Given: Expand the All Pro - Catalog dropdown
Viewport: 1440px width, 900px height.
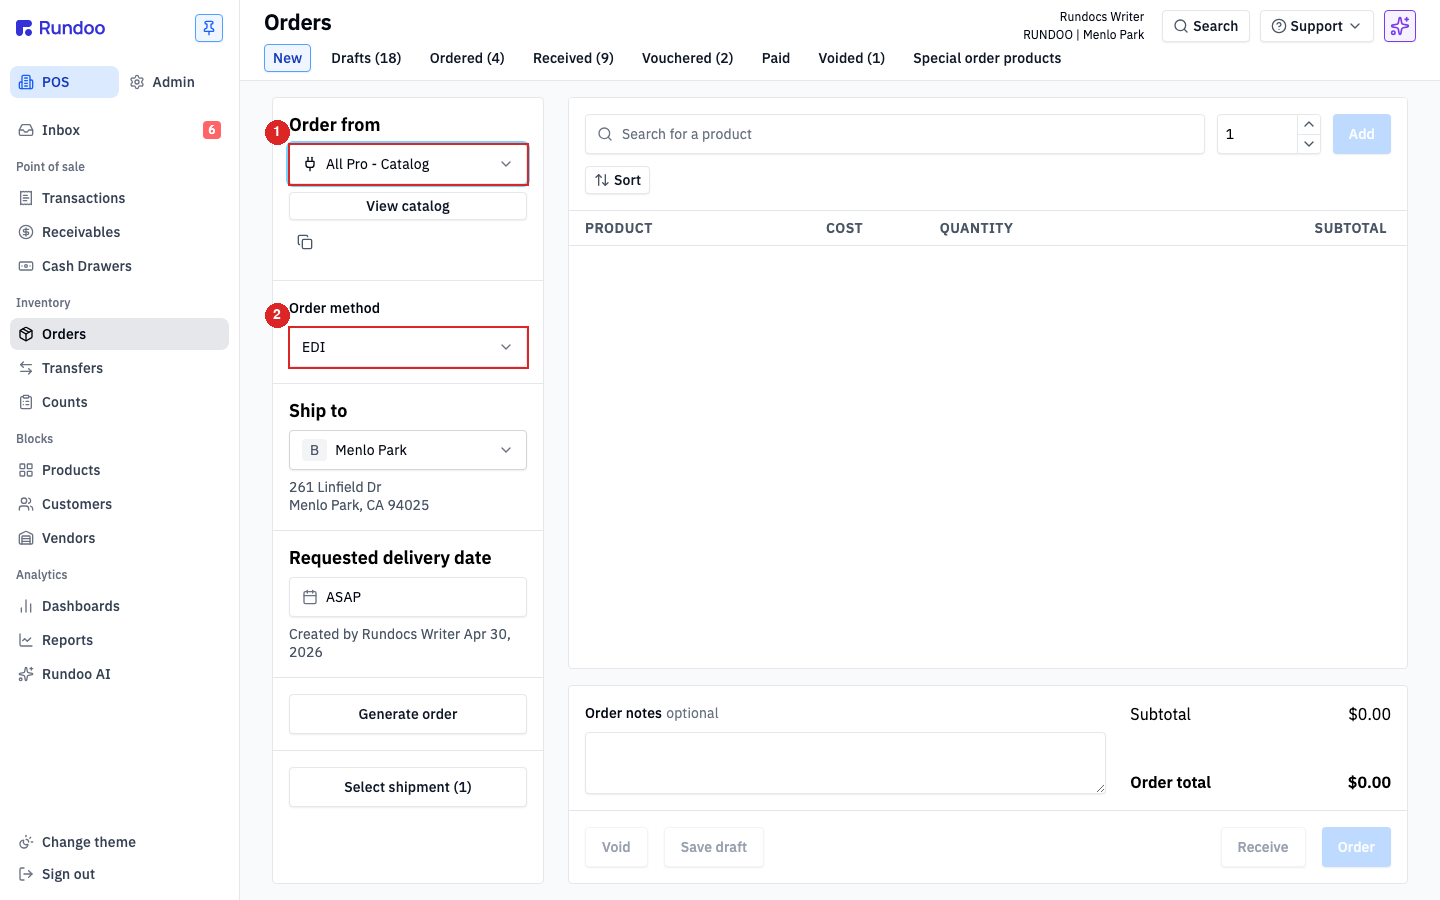Looking at the screenshot, I should (408, 164).
